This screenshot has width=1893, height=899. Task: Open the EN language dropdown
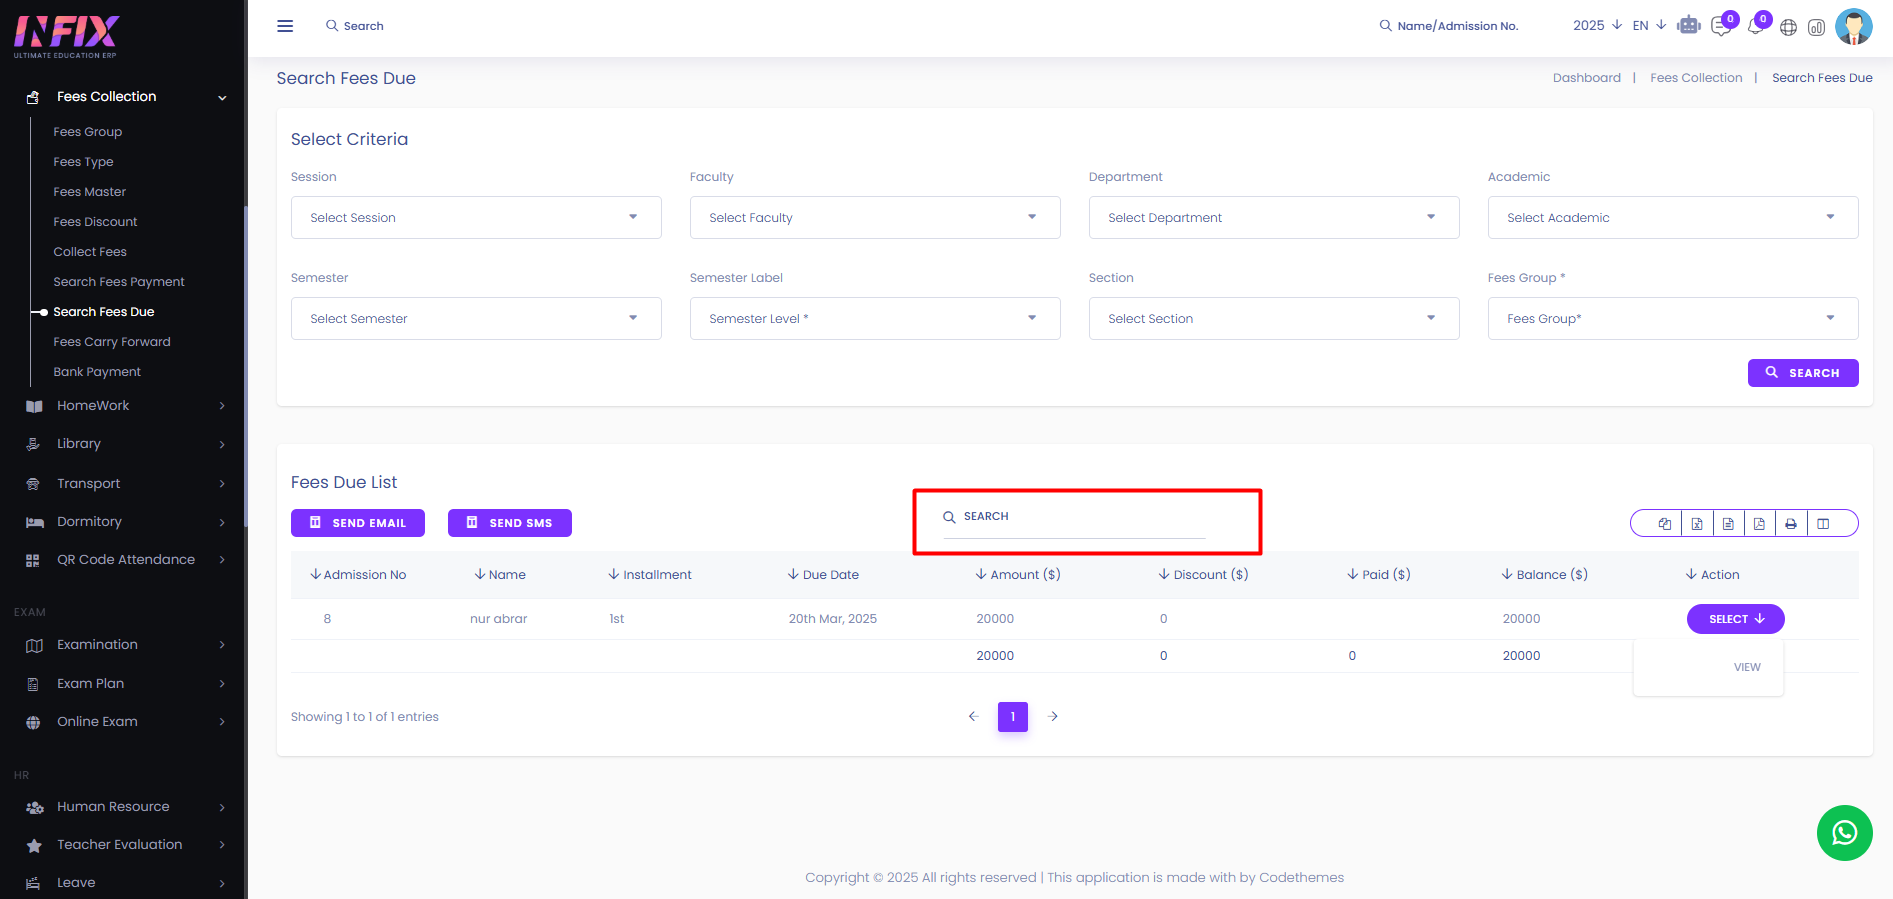point(1649,26)
